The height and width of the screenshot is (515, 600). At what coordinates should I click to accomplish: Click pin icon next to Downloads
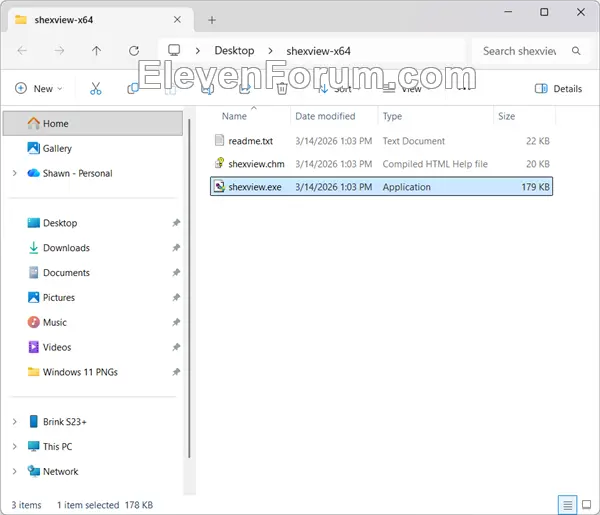[176, 248]
